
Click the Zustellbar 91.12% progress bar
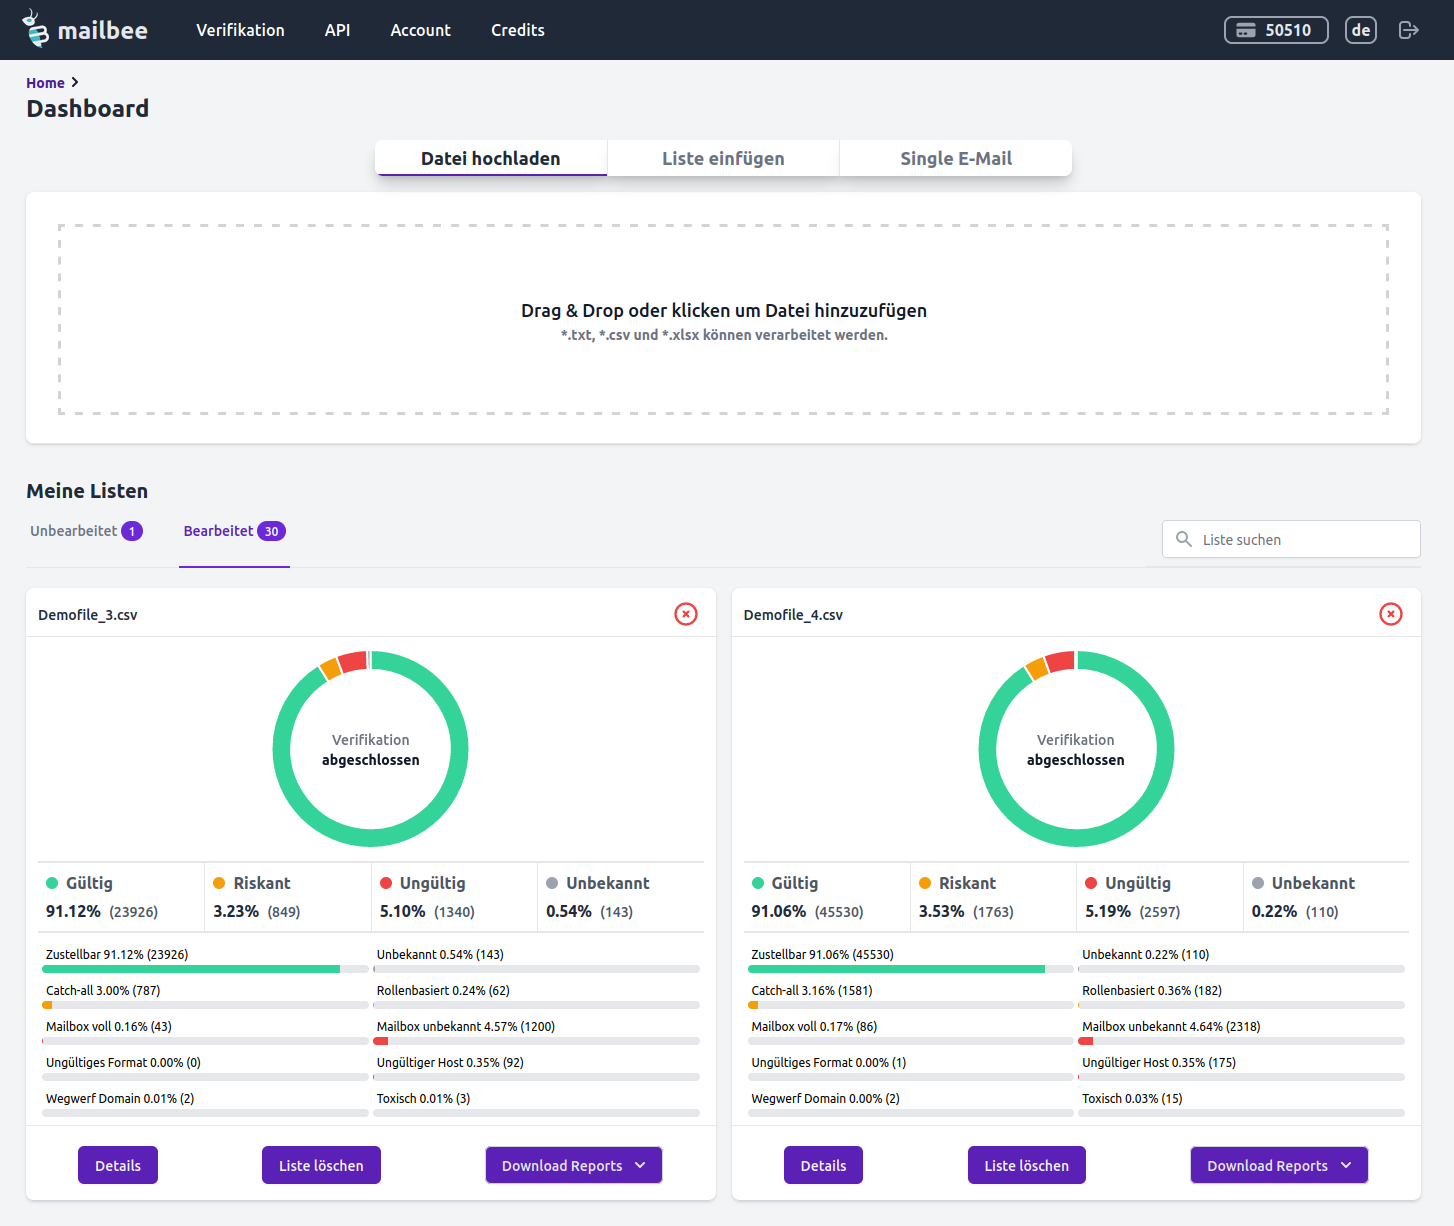tap(205, 969)
